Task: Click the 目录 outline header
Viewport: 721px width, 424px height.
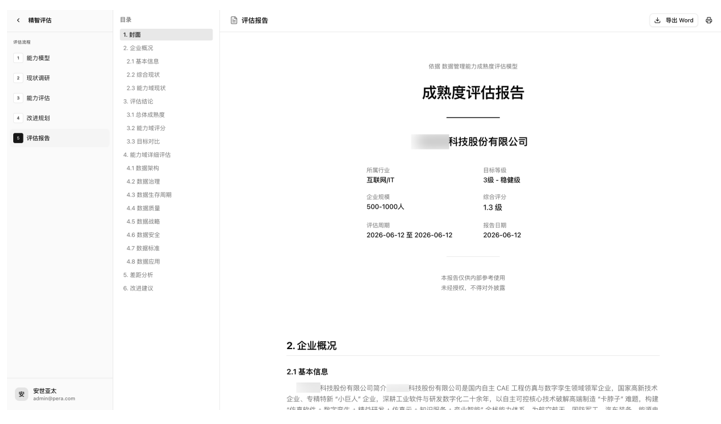Action: click(x=126, y=20)
